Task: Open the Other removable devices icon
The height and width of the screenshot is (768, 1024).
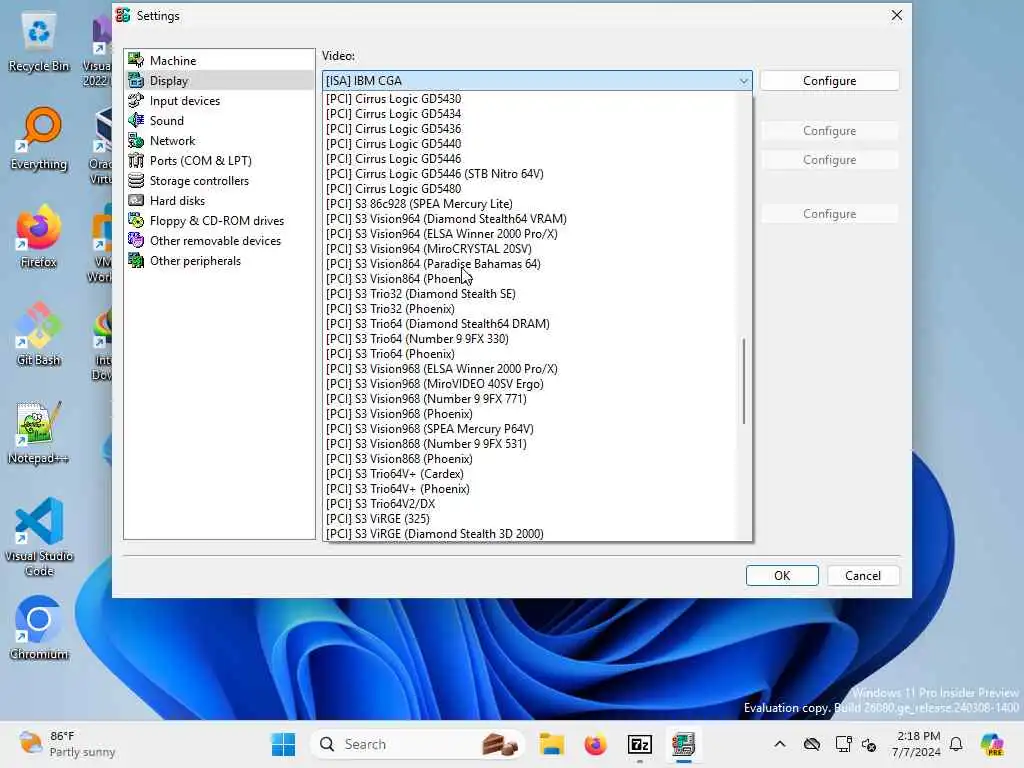Action: [x=136, y=240]
